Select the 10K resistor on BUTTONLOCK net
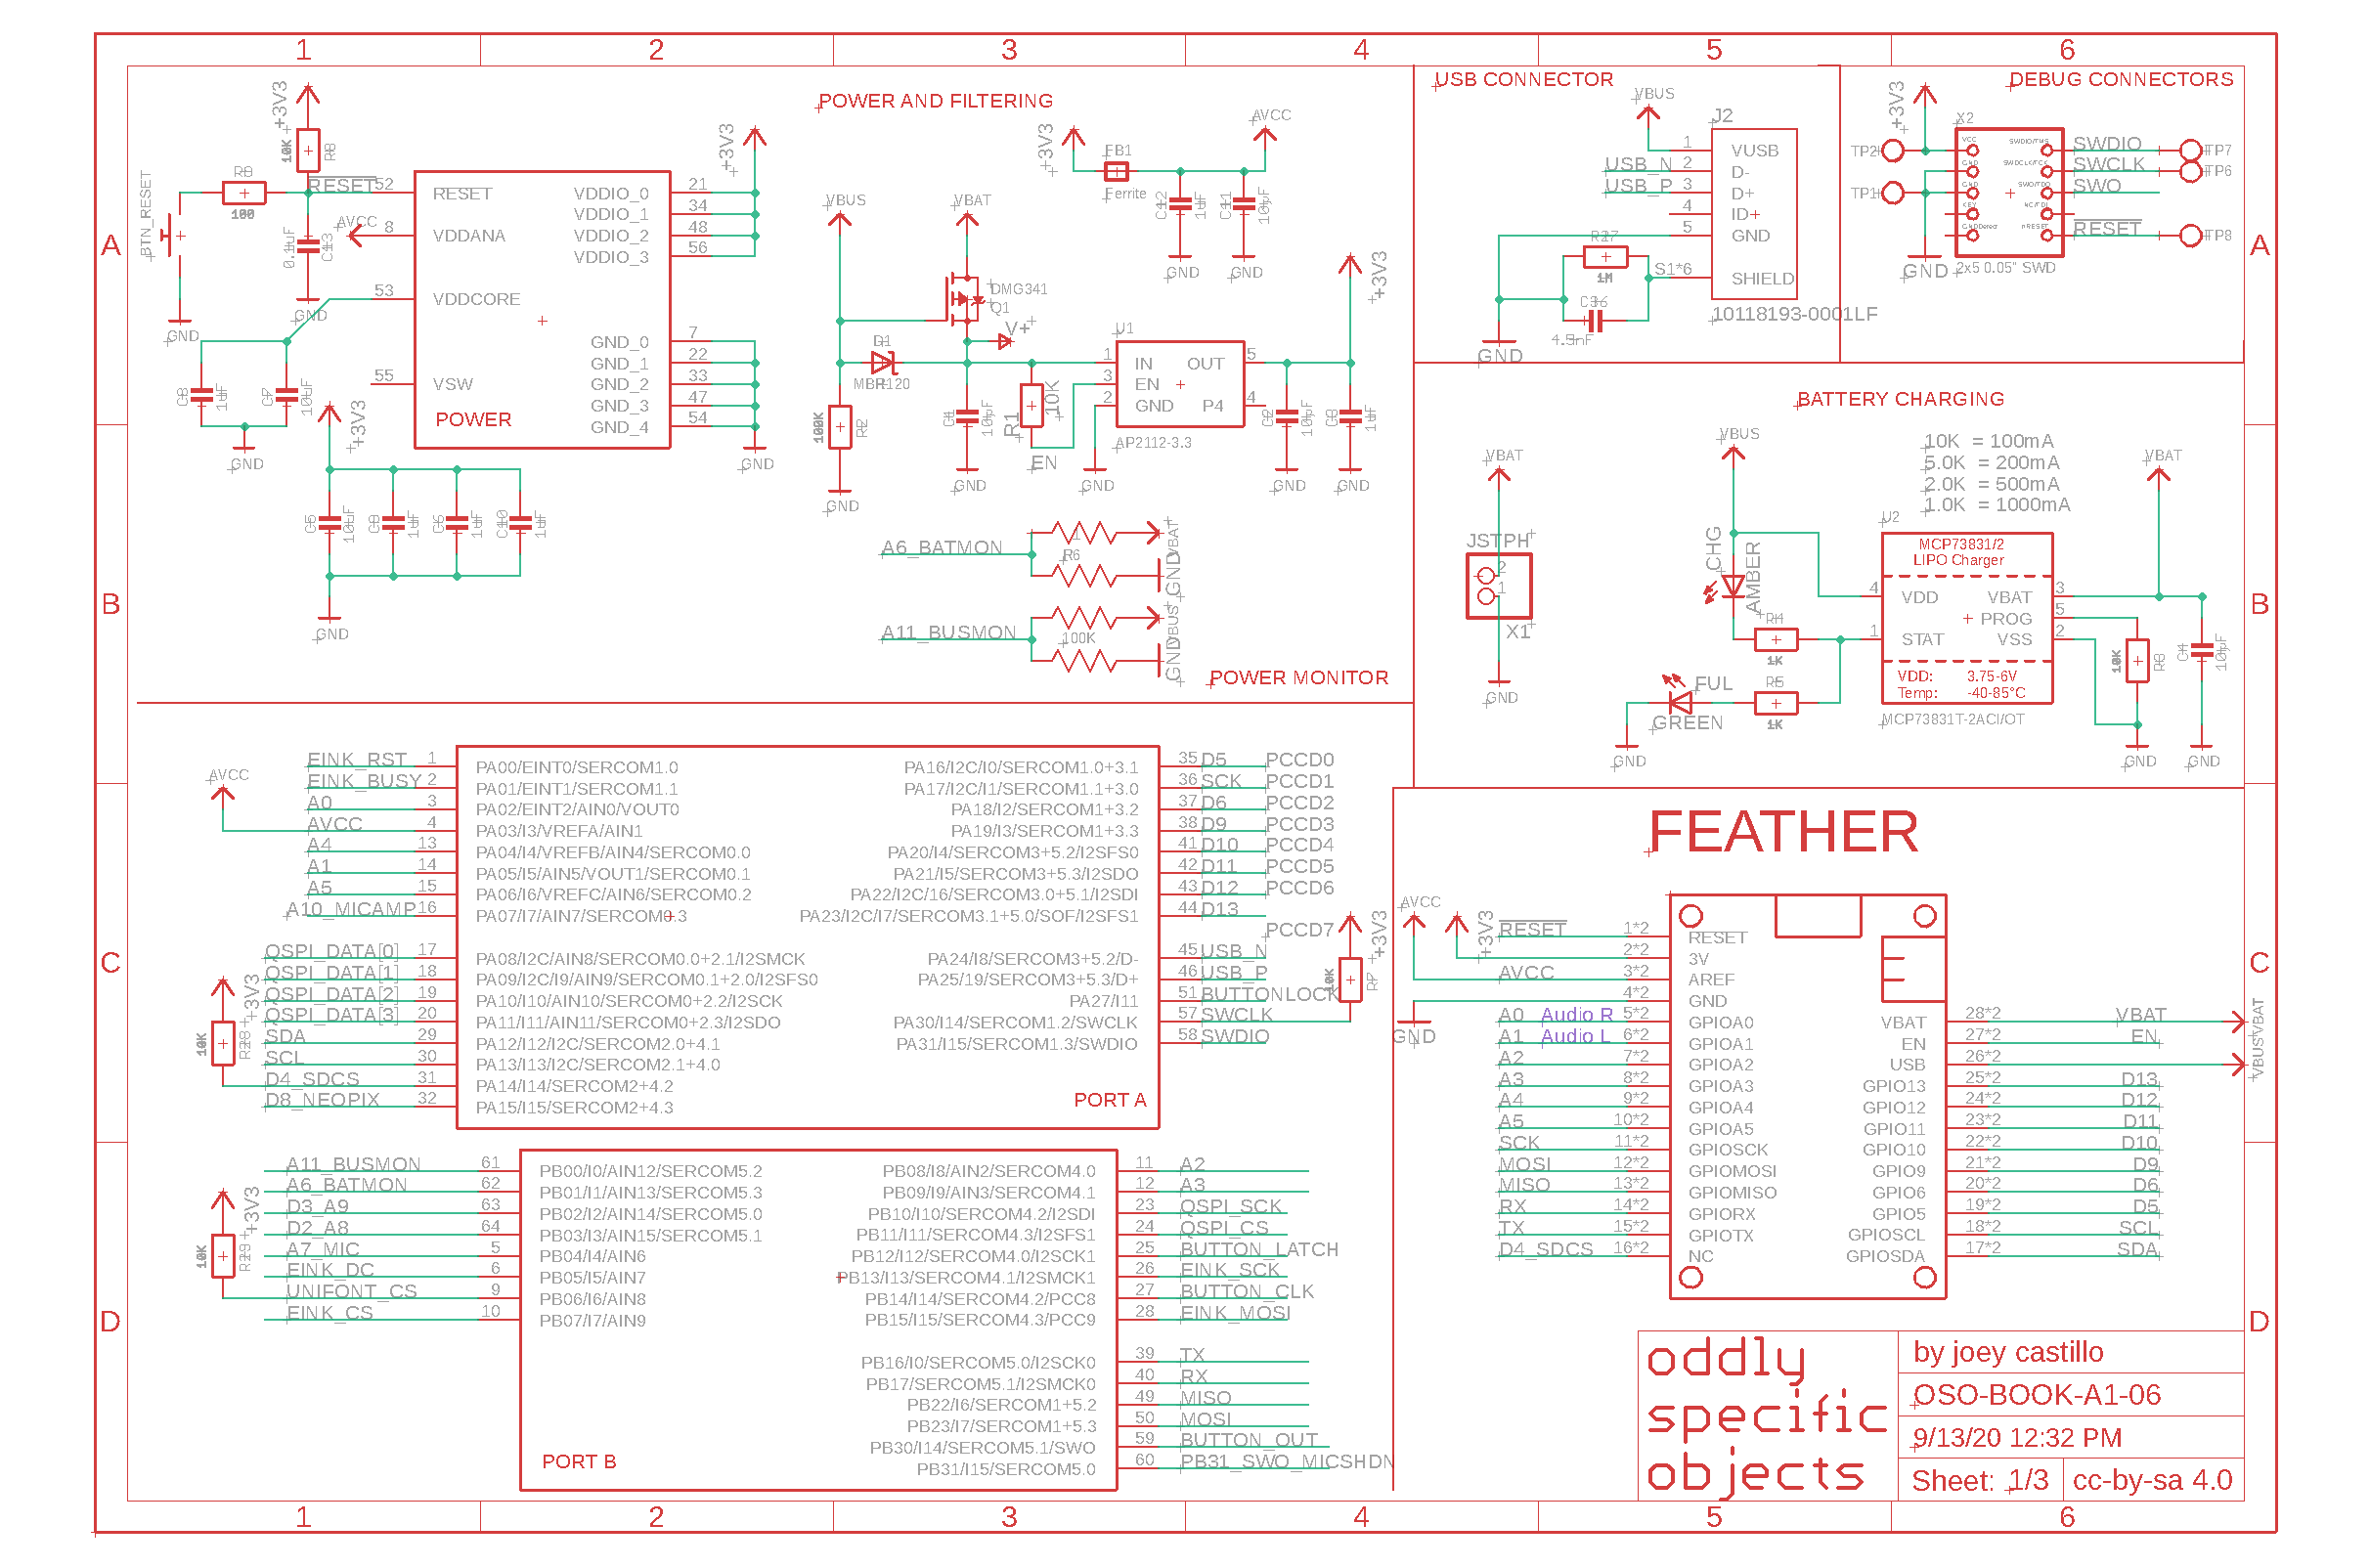 [1349, 980]
